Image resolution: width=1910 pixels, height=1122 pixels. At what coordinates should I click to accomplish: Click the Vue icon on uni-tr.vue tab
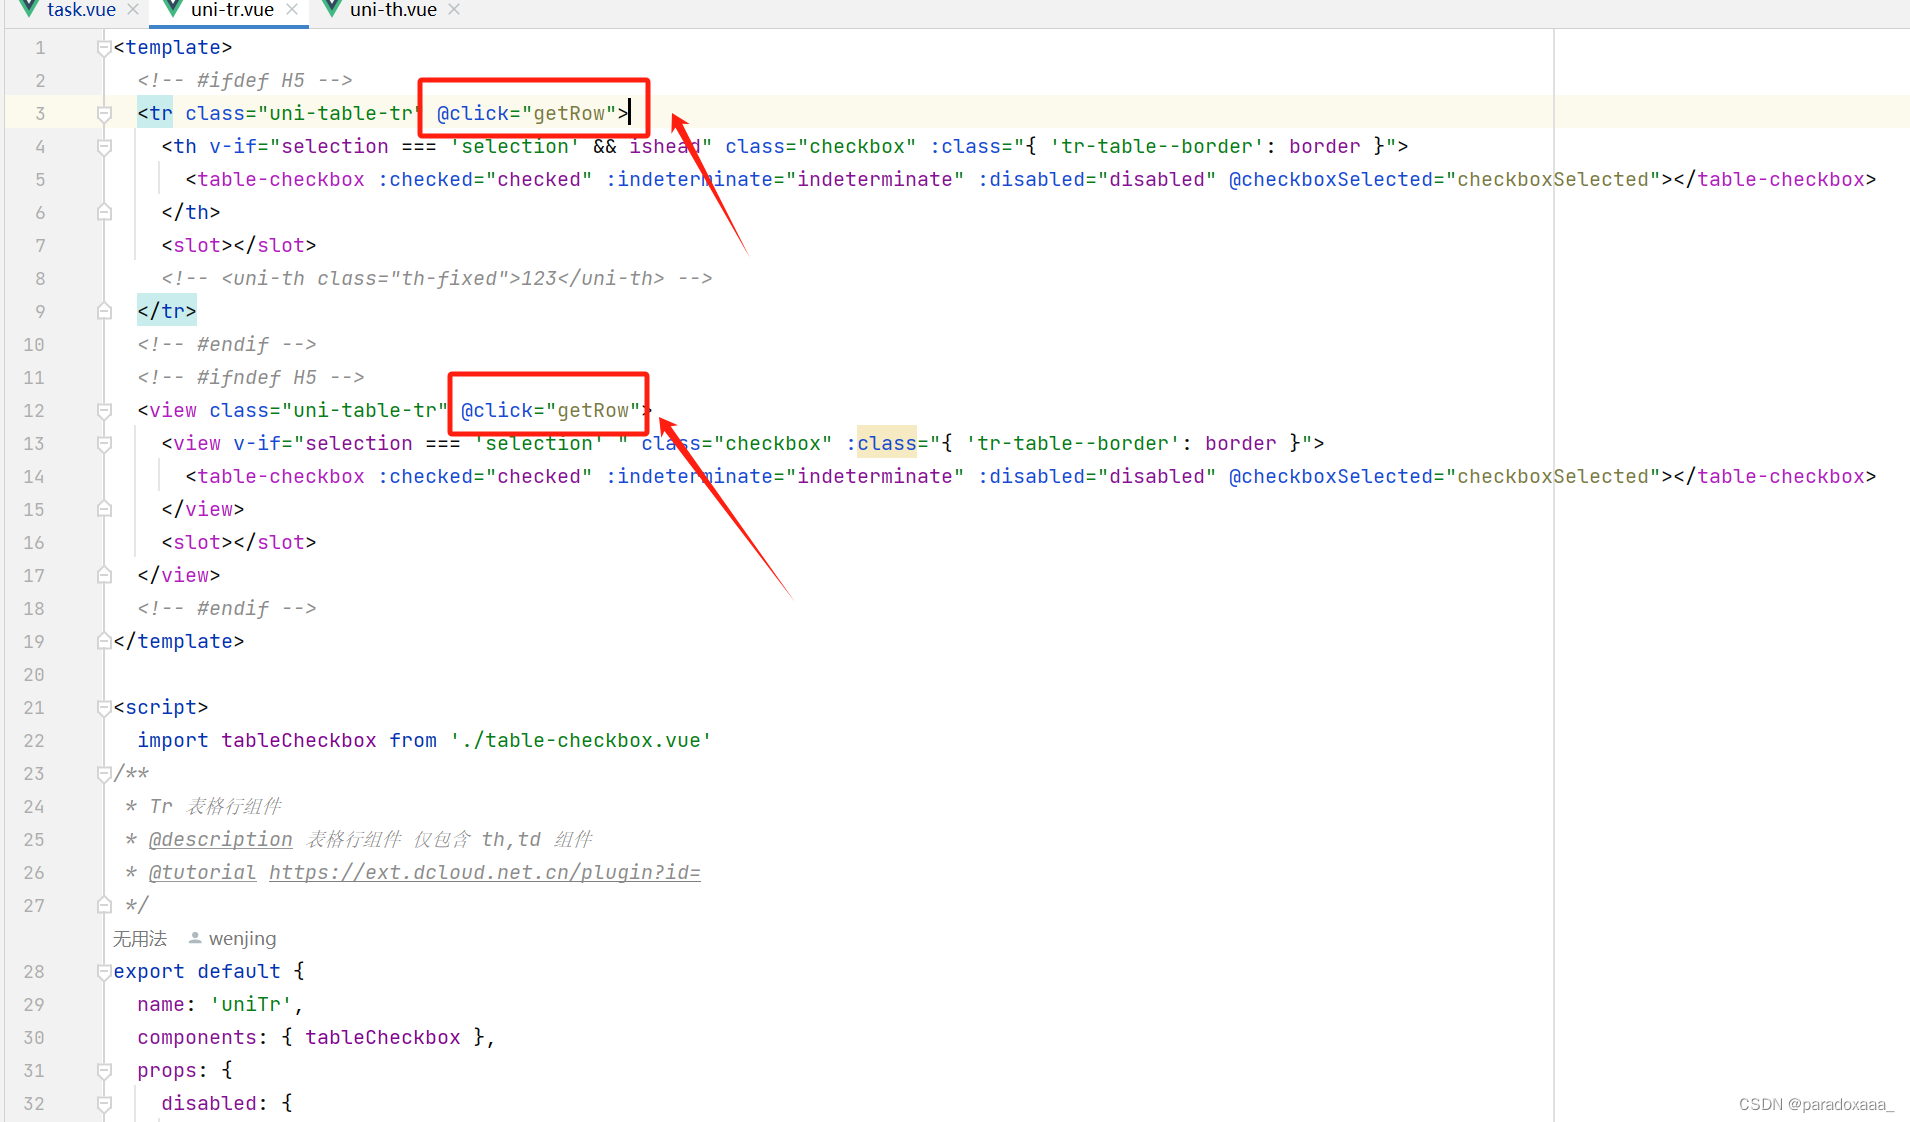click(173, 9)
